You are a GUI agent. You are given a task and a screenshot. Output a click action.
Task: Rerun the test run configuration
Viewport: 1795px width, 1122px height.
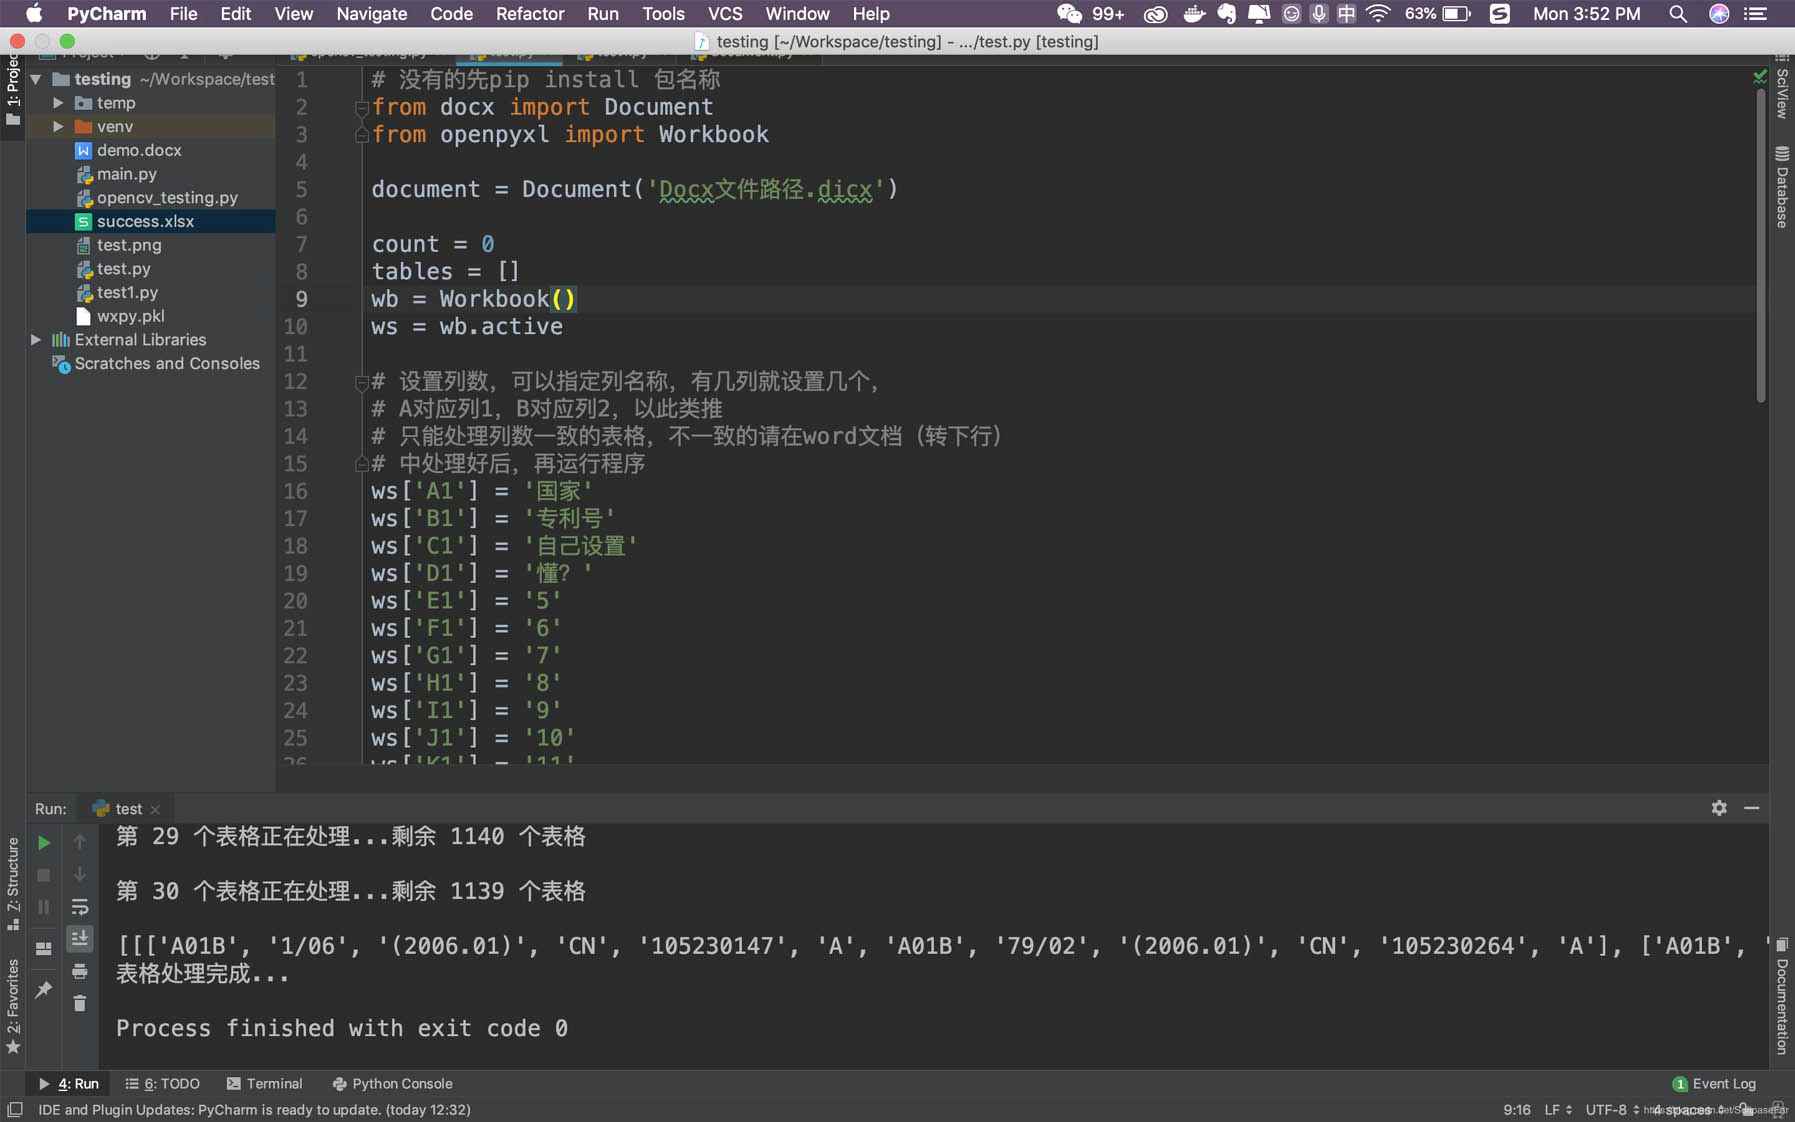point(43,842)
